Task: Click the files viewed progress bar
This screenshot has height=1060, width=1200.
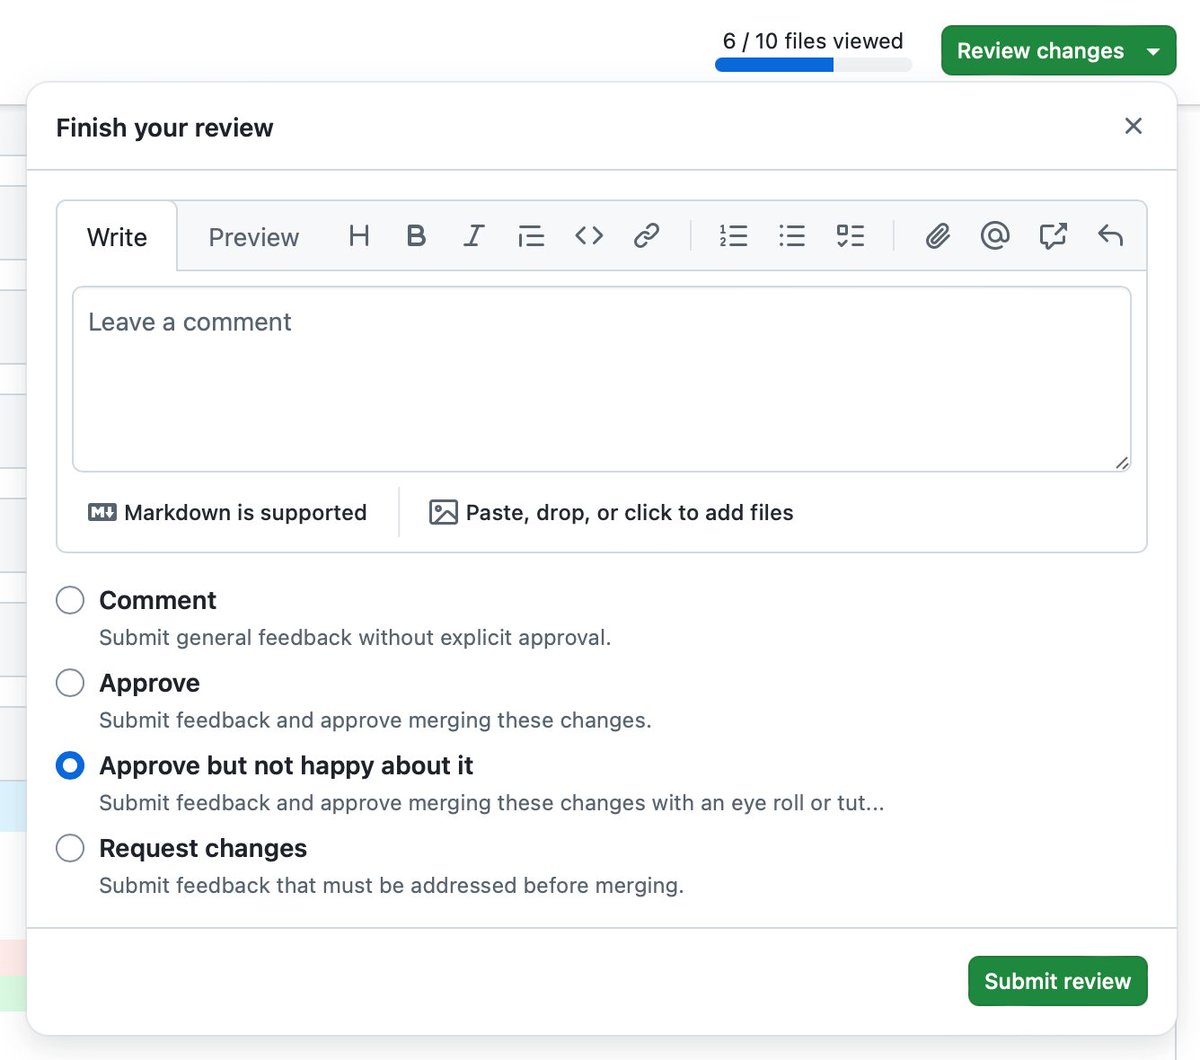Action: [813, 65]
